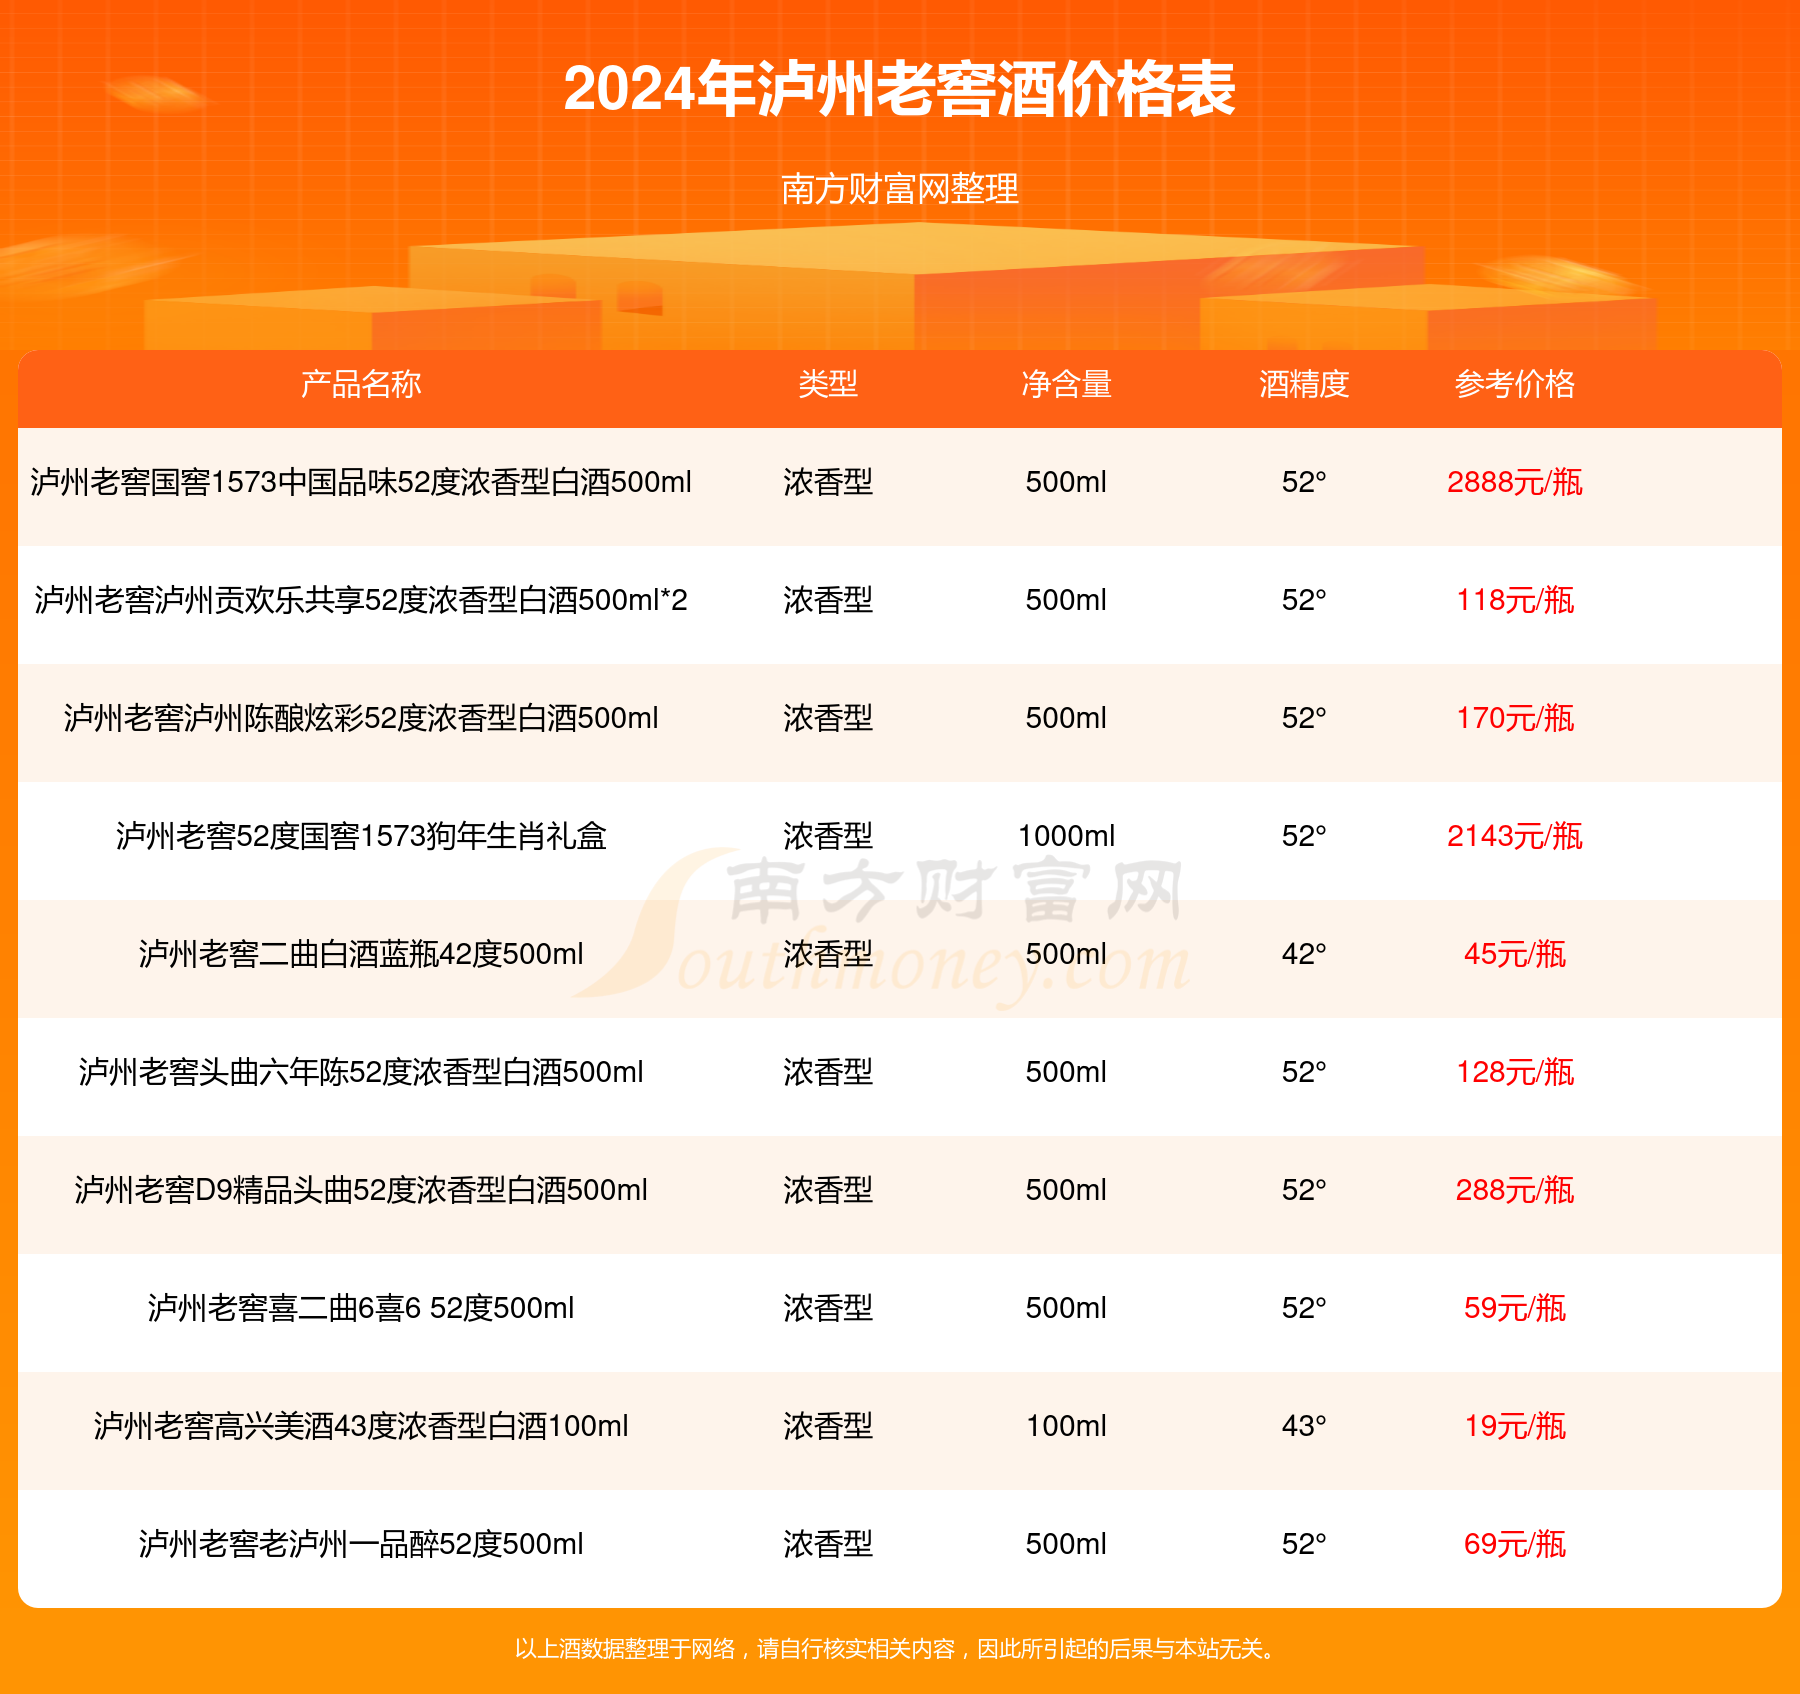Select product 泸州老窖老泸州一品醉52度500ml
Screen dimensions: 1800x1694
pyautogui.click(x=361, y=1544)
